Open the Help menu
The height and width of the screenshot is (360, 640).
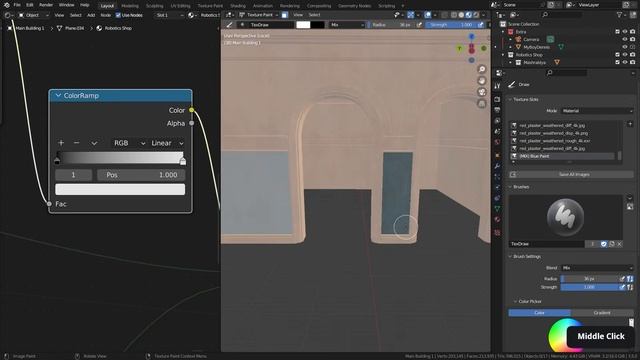[x=84, y=5]
